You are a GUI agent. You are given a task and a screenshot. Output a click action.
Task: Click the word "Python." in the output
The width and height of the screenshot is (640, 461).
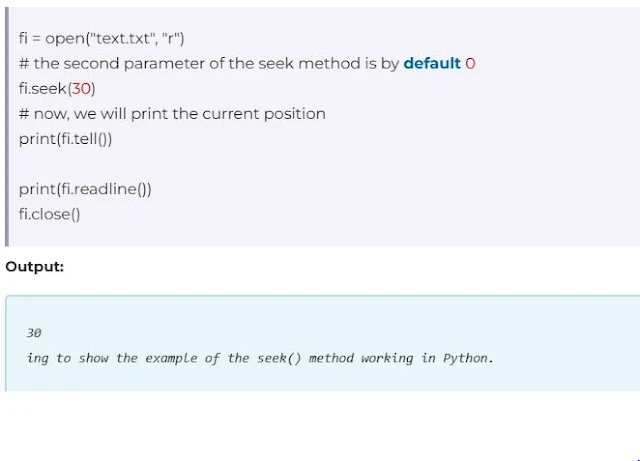tap(468, 357)
